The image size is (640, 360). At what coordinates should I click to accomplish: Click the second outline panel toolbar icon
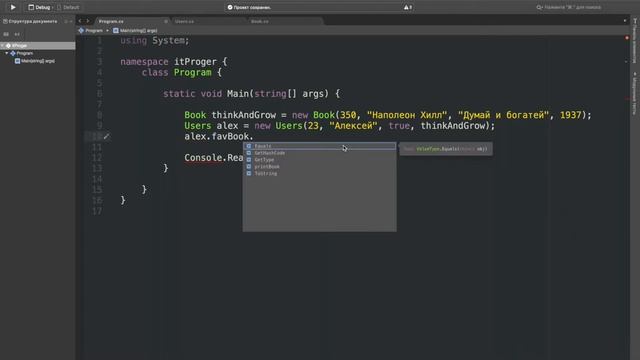click(x=17, y=34)
